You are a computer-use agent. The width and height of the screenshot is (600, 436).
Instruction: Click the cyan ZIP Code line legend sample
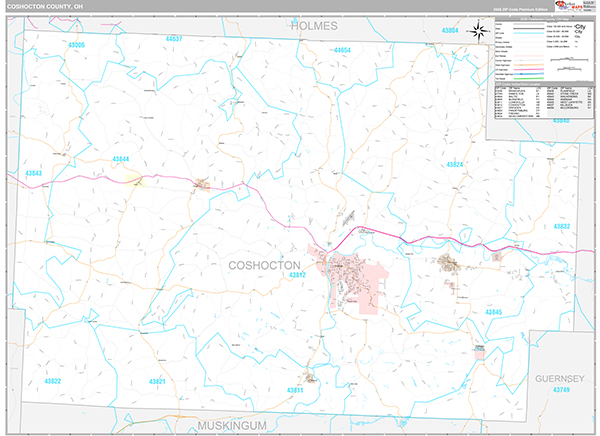click(x=528, y=33)
